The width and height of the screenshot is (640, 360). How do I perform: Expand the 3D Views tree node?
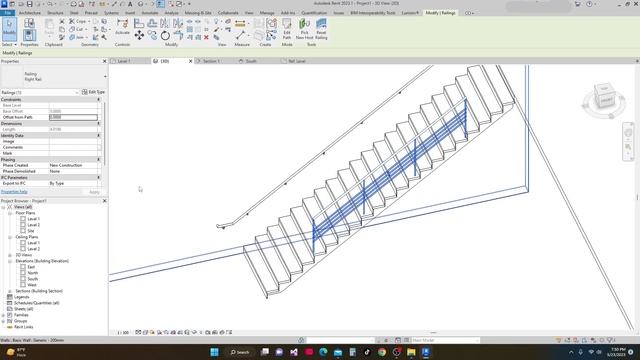point(10,255)
